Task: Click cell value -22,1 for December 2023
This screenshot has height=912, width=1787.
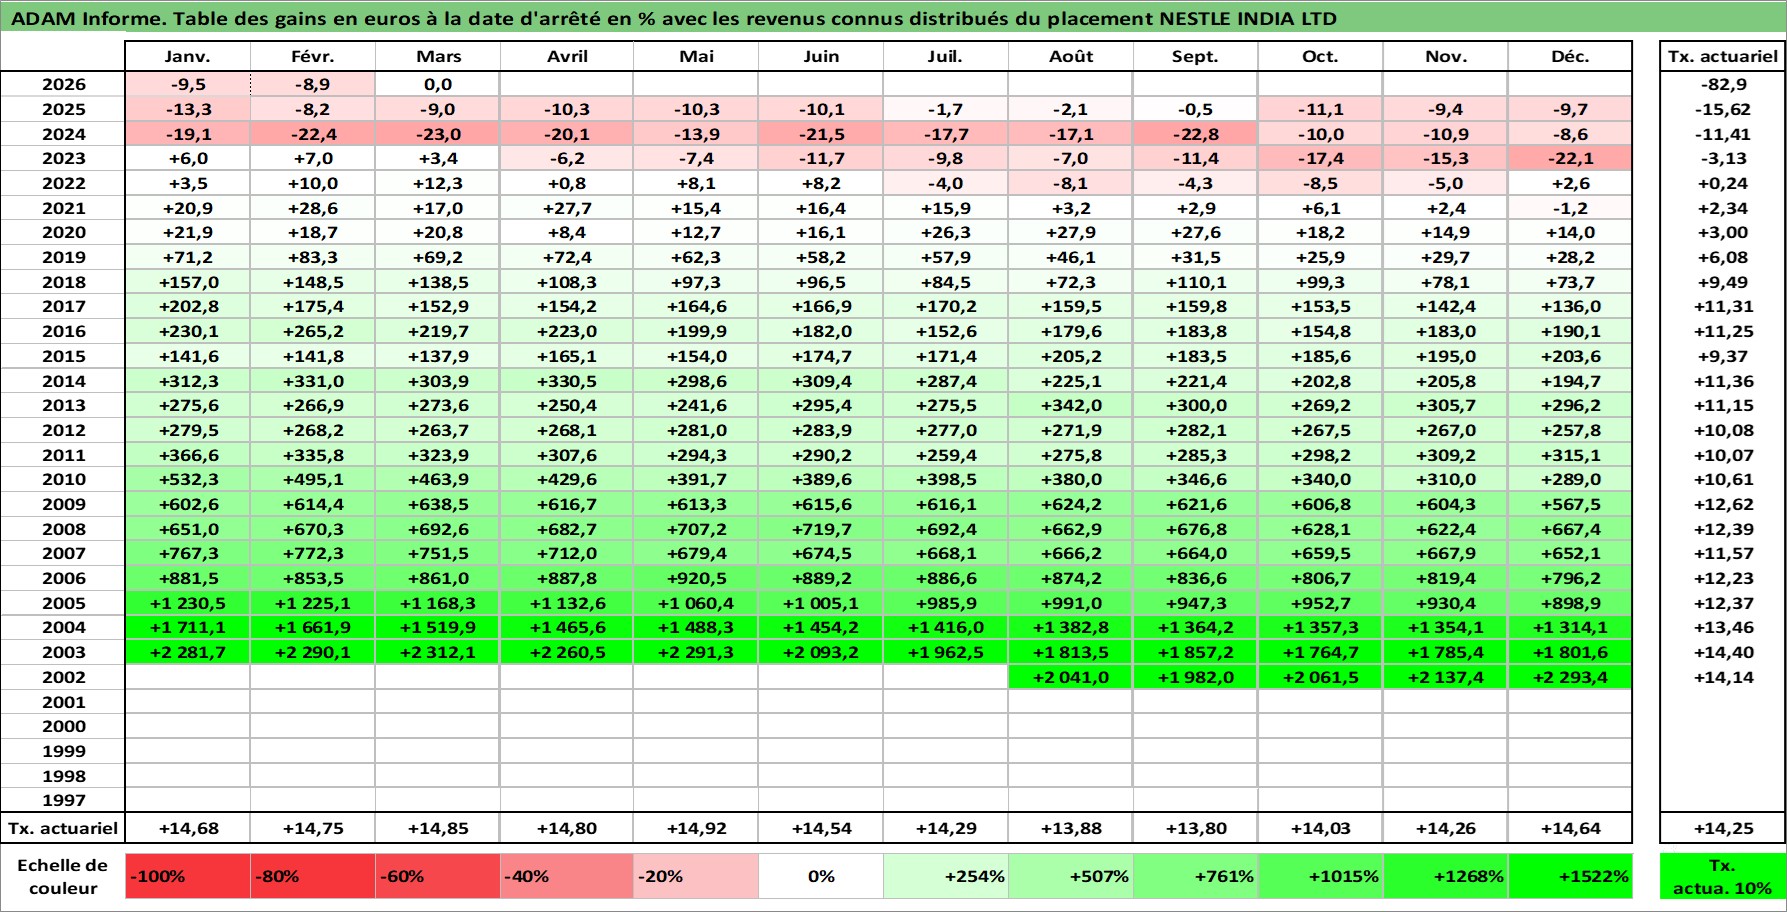Action: pyautogui.click(x=1570, y=158)
